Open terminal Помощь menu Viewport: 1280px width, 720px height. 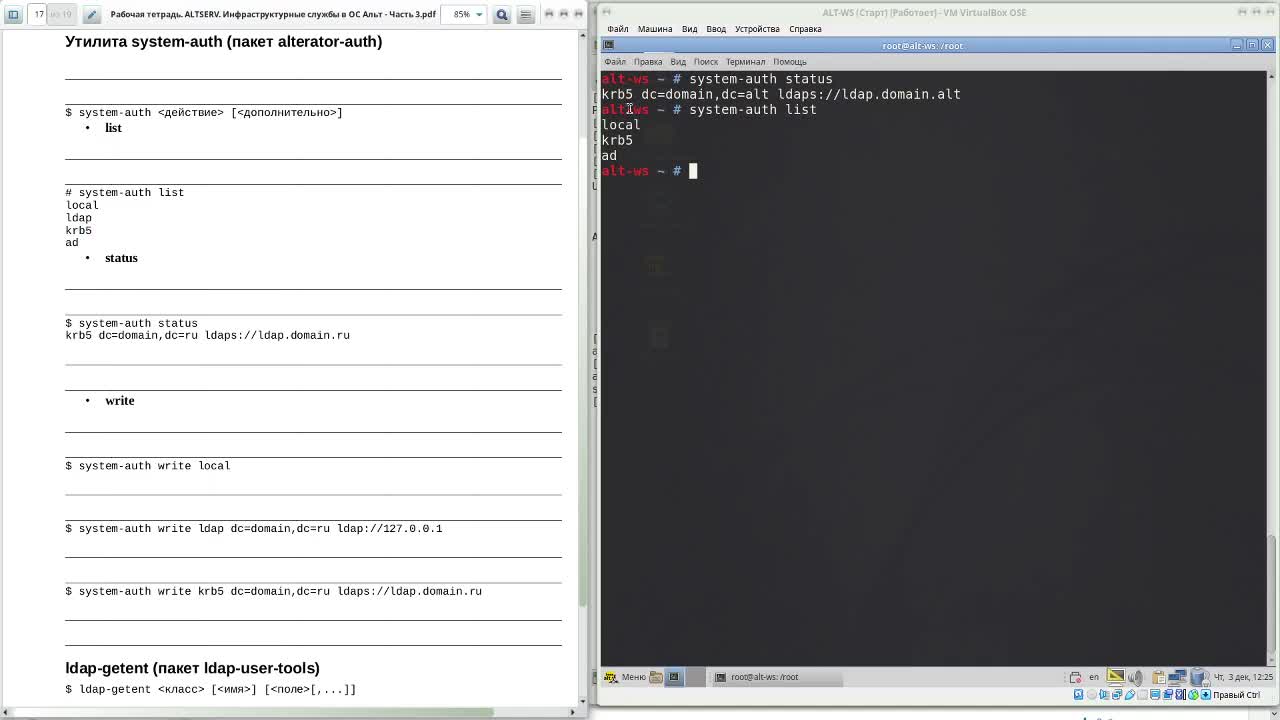[x=789, y=62]
